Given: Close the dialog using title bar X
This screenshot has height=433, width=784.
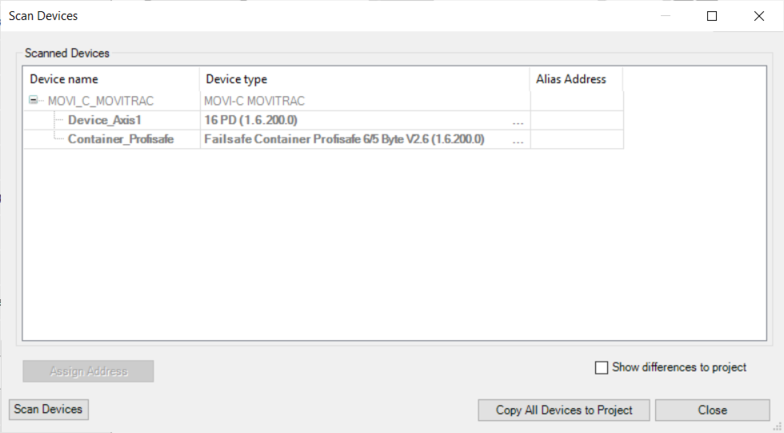Looking at the screenshot, I should (x=759, y=16).
